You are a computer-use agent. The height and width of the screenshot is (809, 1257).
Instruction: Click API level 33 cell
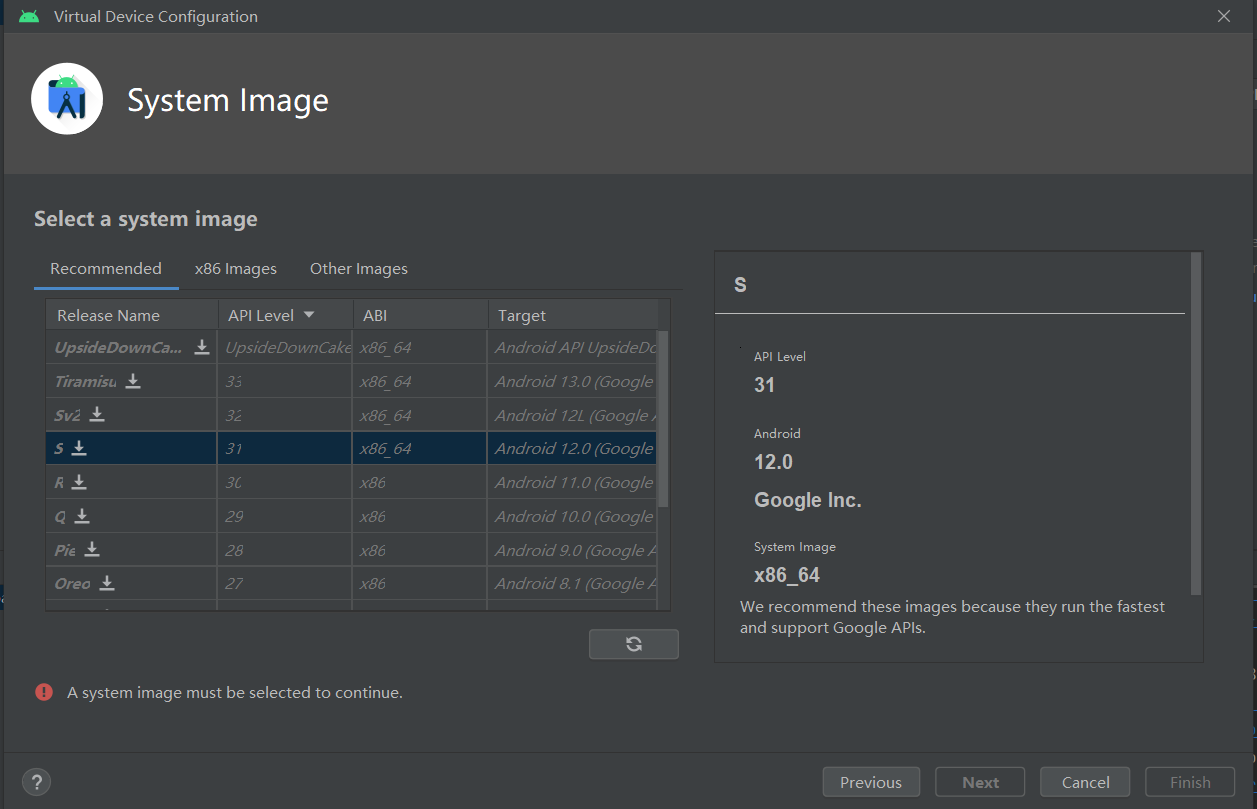[285, 381]
